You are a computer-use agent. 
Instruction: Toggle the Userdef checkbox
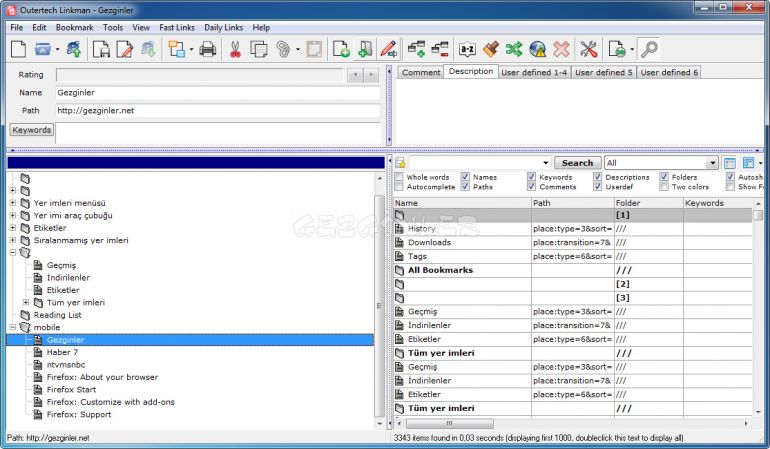[598, 187]
